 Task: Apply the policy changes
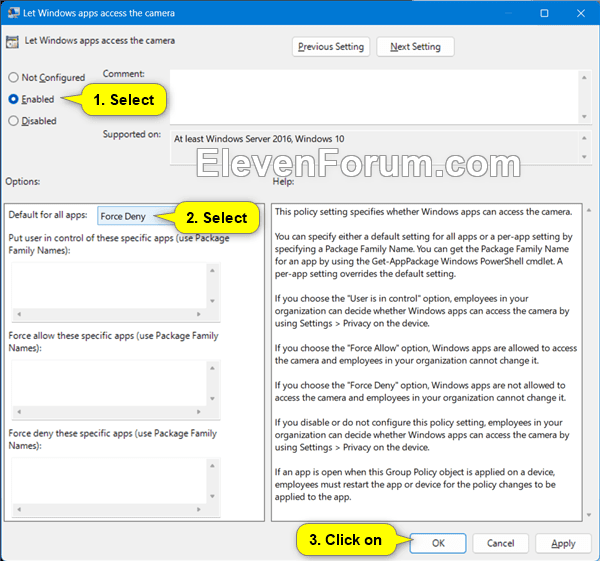click(x=563, y=543)
